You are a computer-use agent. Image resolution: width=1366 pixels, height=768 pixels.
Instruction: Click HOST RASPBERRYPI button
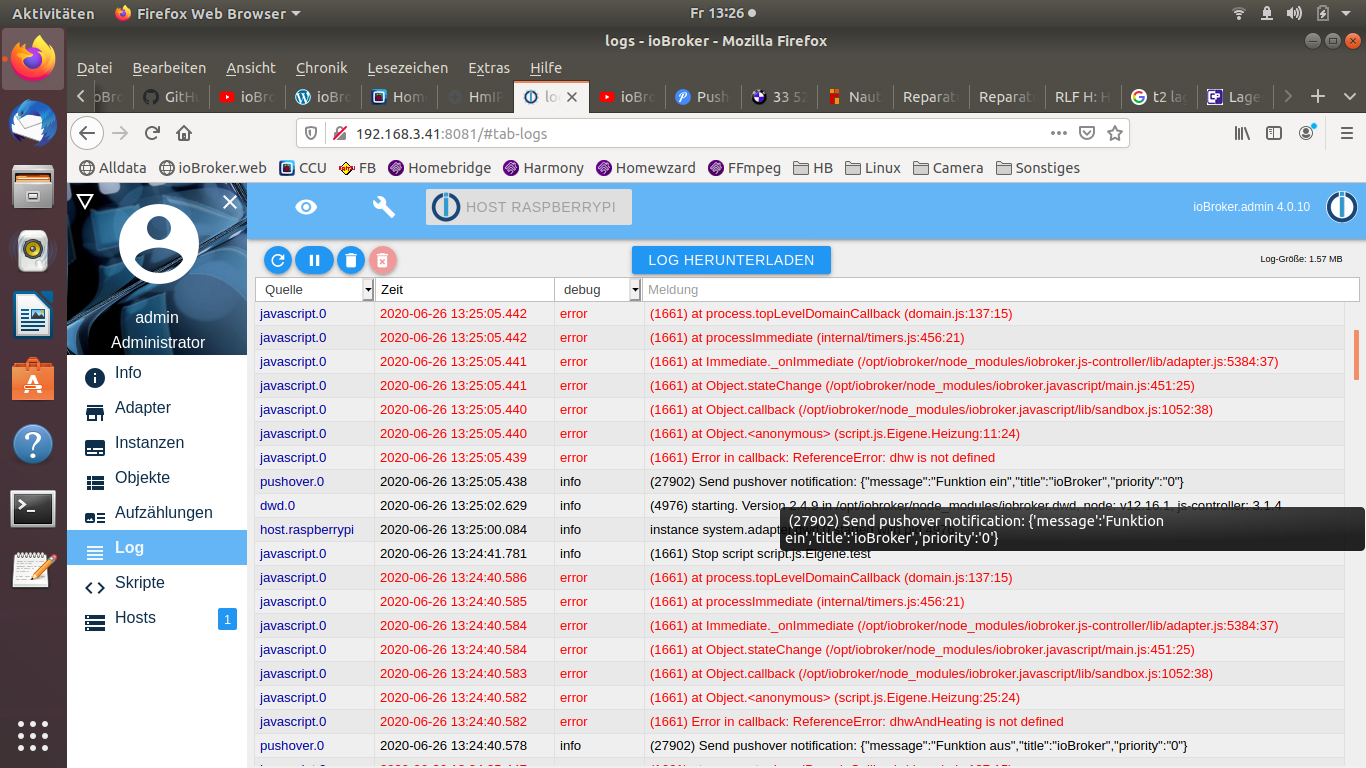529,207
